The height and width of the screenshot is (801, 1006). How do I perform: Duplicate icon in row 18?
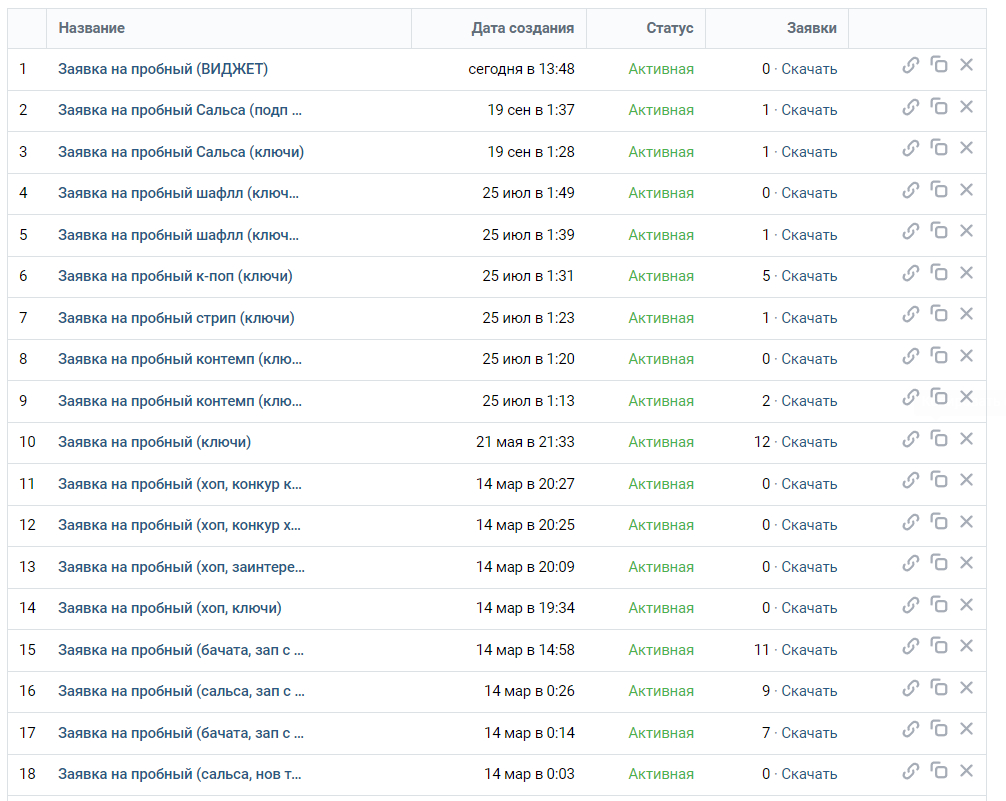(939, 771)
